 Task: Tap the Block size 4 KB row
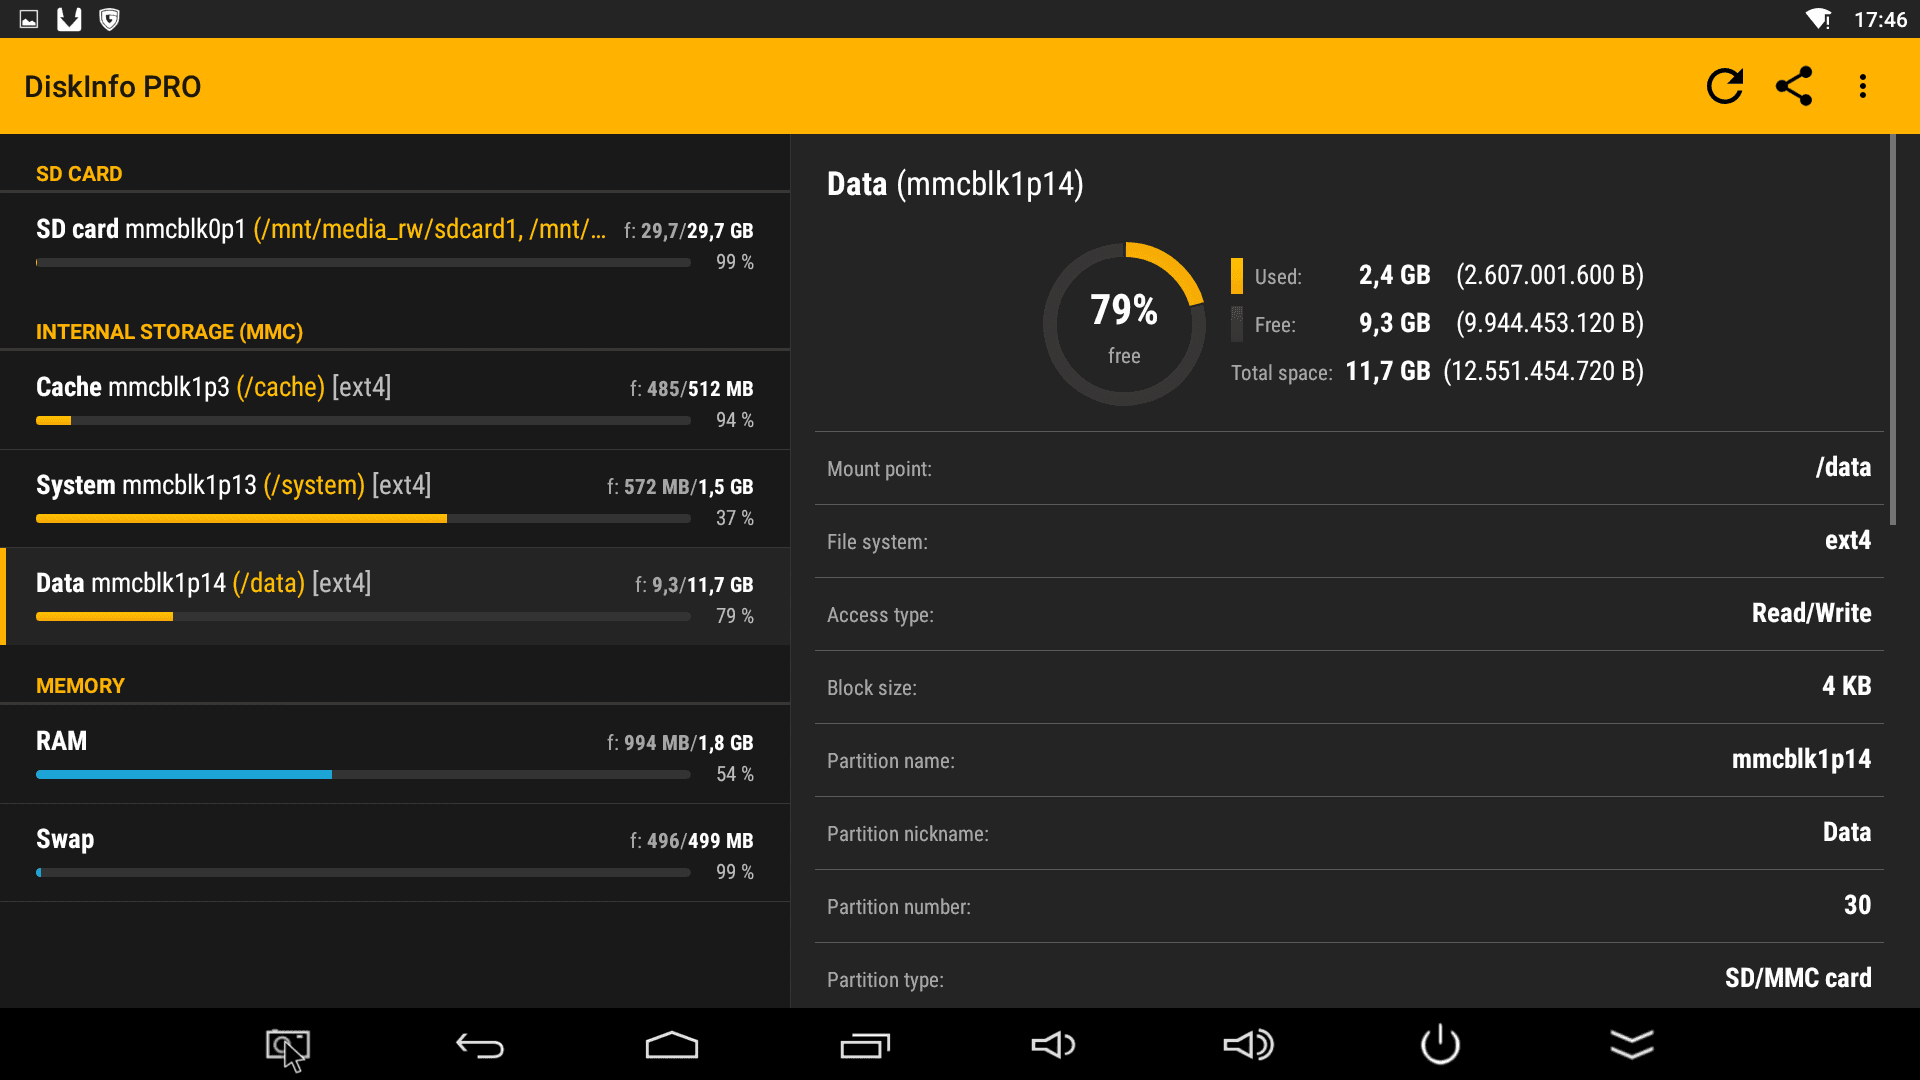click(1349, 687)
